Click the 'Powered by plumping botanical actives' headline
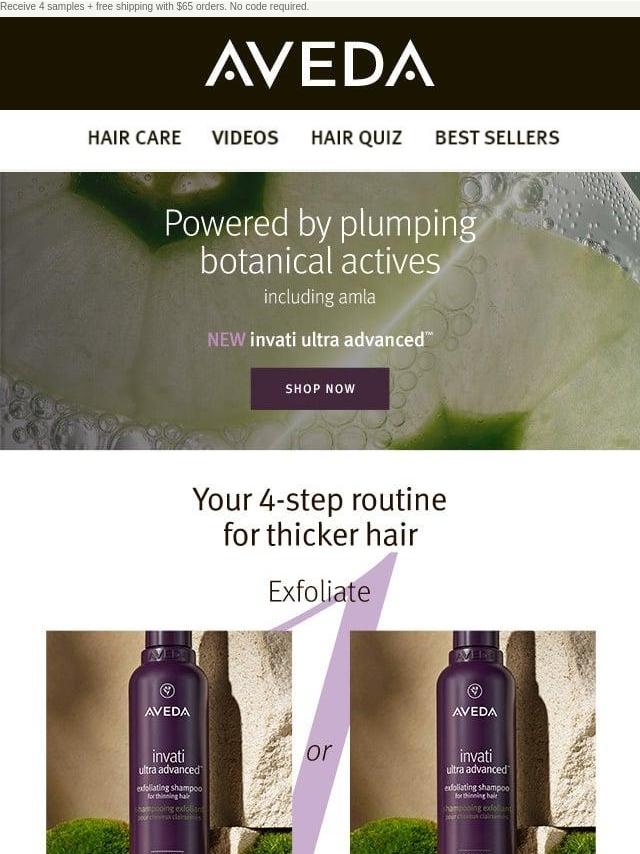The width and height of the screenshot is (640, 854). [x=320, y=241]
